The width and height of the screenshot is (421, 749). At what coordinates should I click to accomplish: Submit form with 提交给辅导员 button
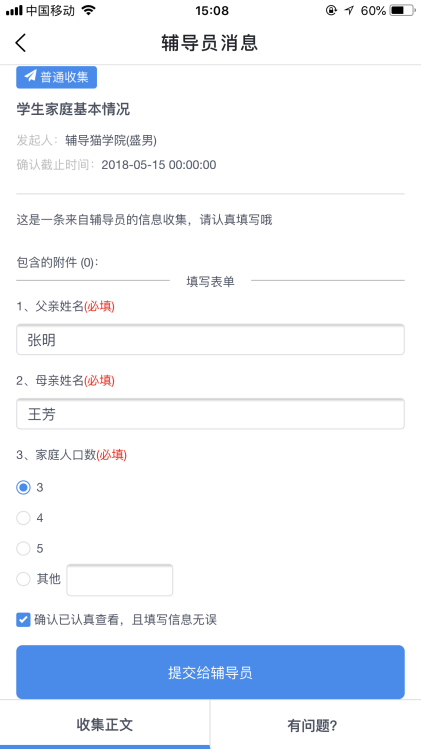point(210,672)
